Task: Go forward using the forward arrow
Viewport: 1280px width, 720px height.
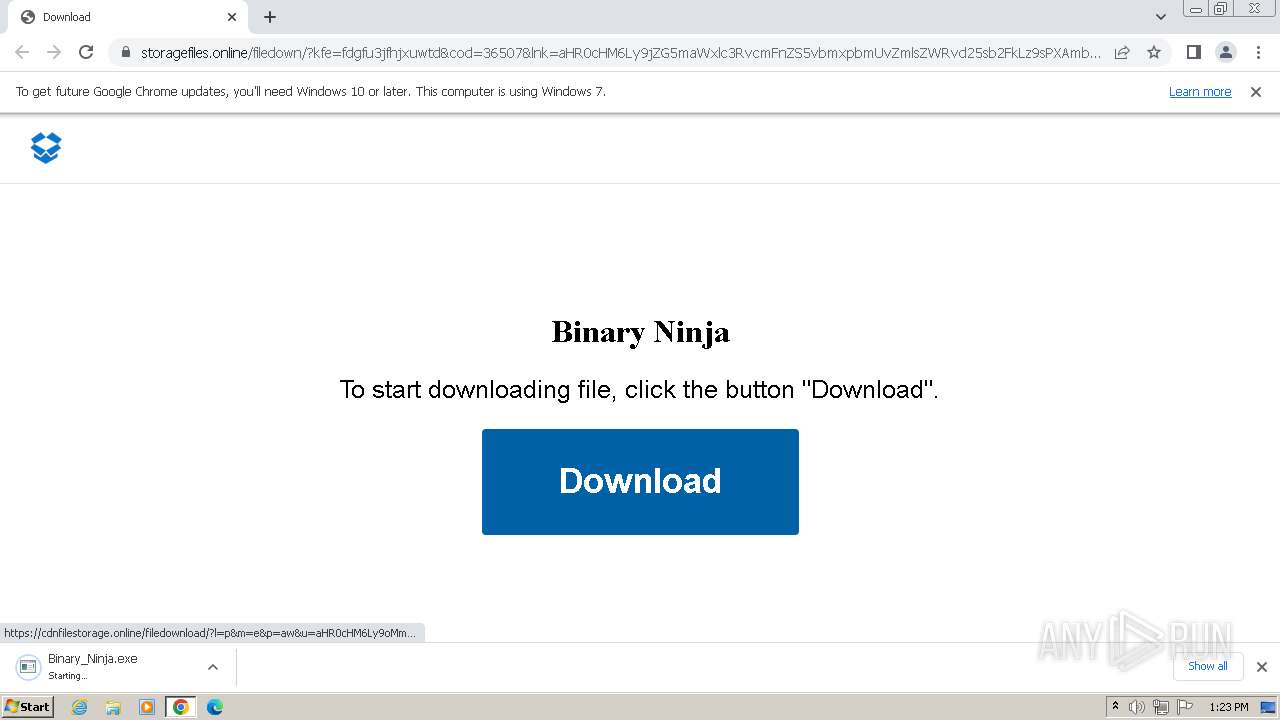Action: click(x=54, y=52)
